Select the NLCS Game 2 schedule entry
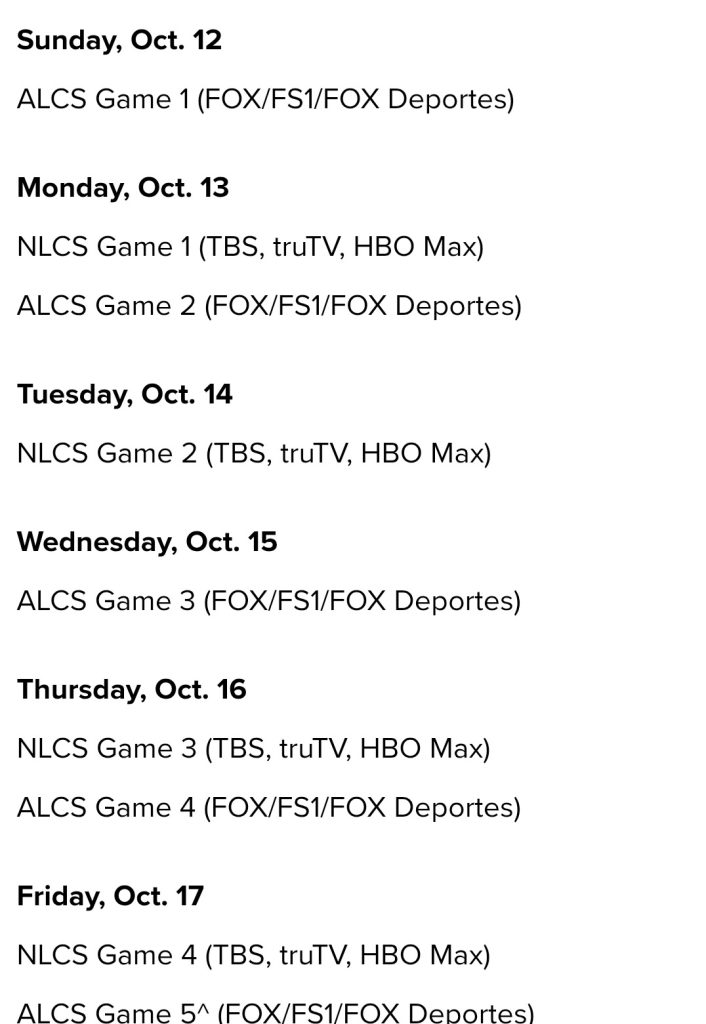Viewport: 706px width, 1024px height. click(254, 453)
